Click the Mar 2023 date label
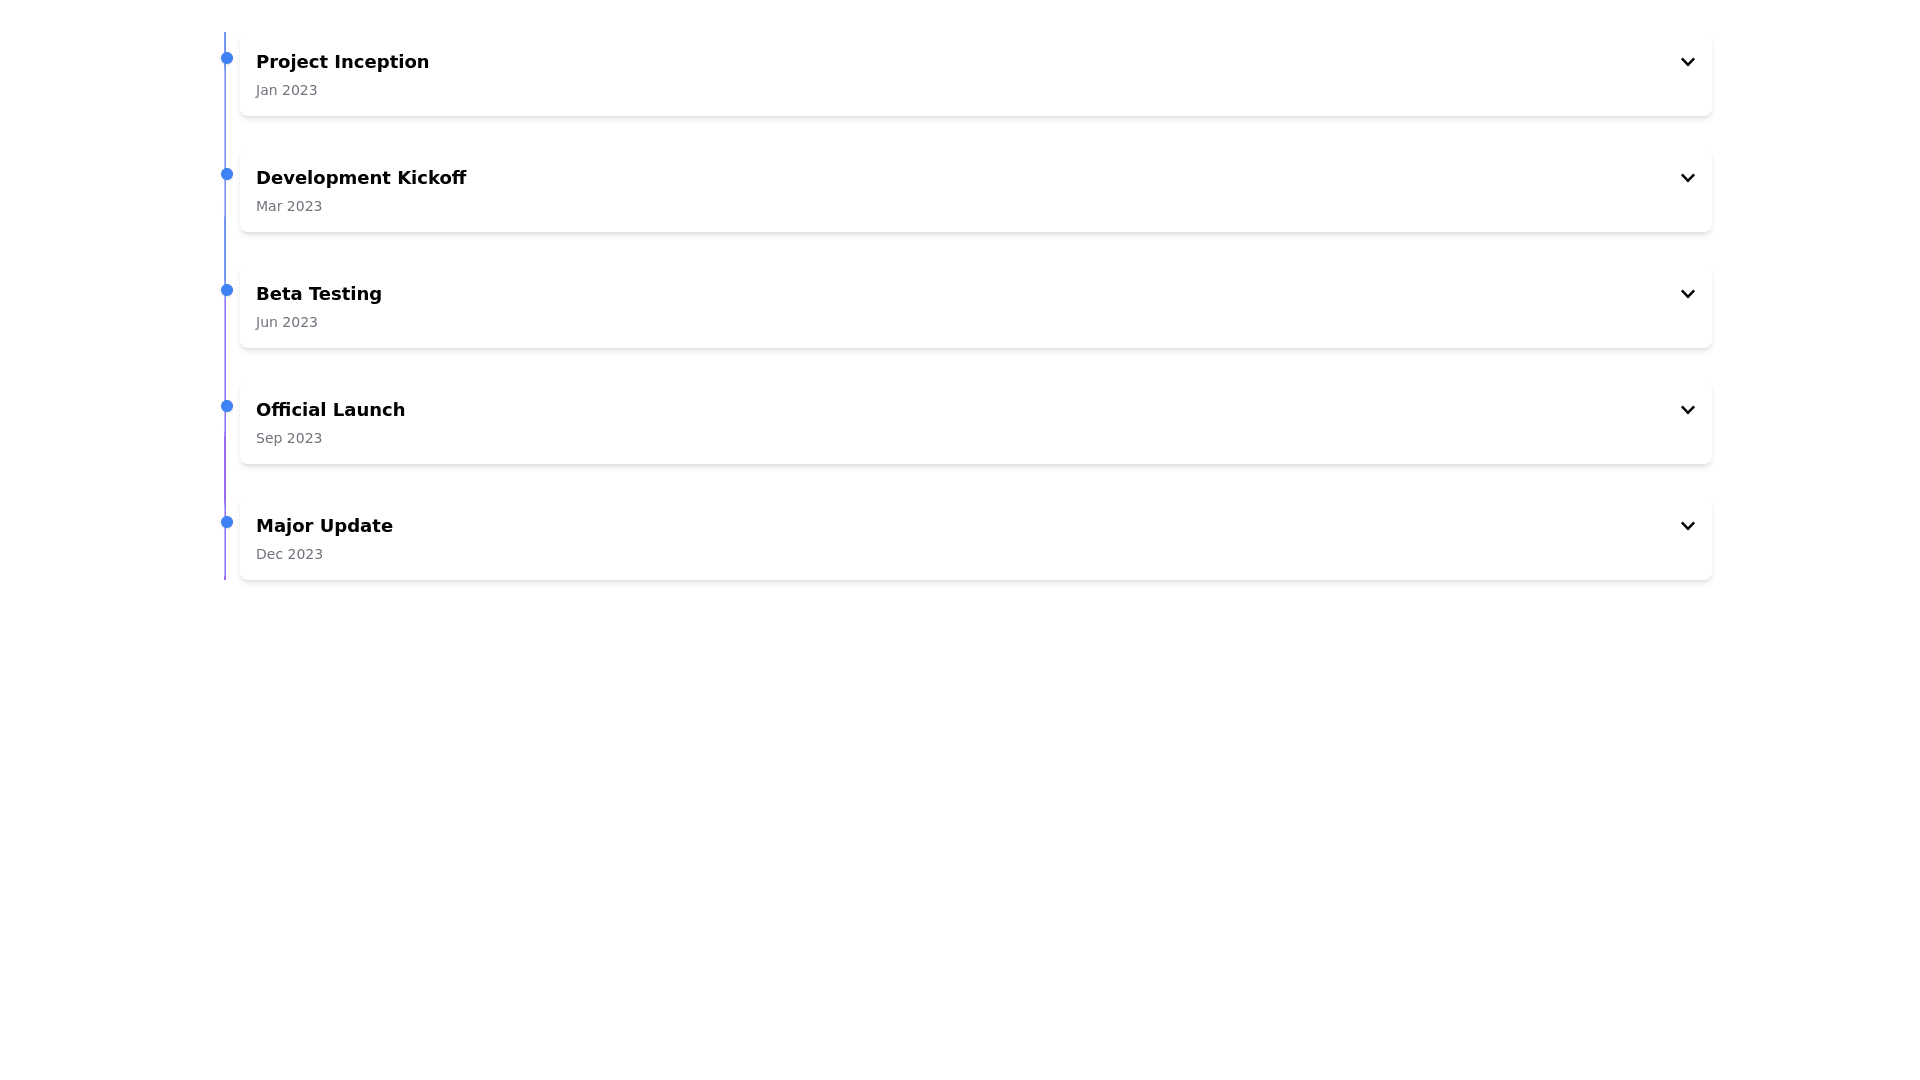 tap(288, 206)
